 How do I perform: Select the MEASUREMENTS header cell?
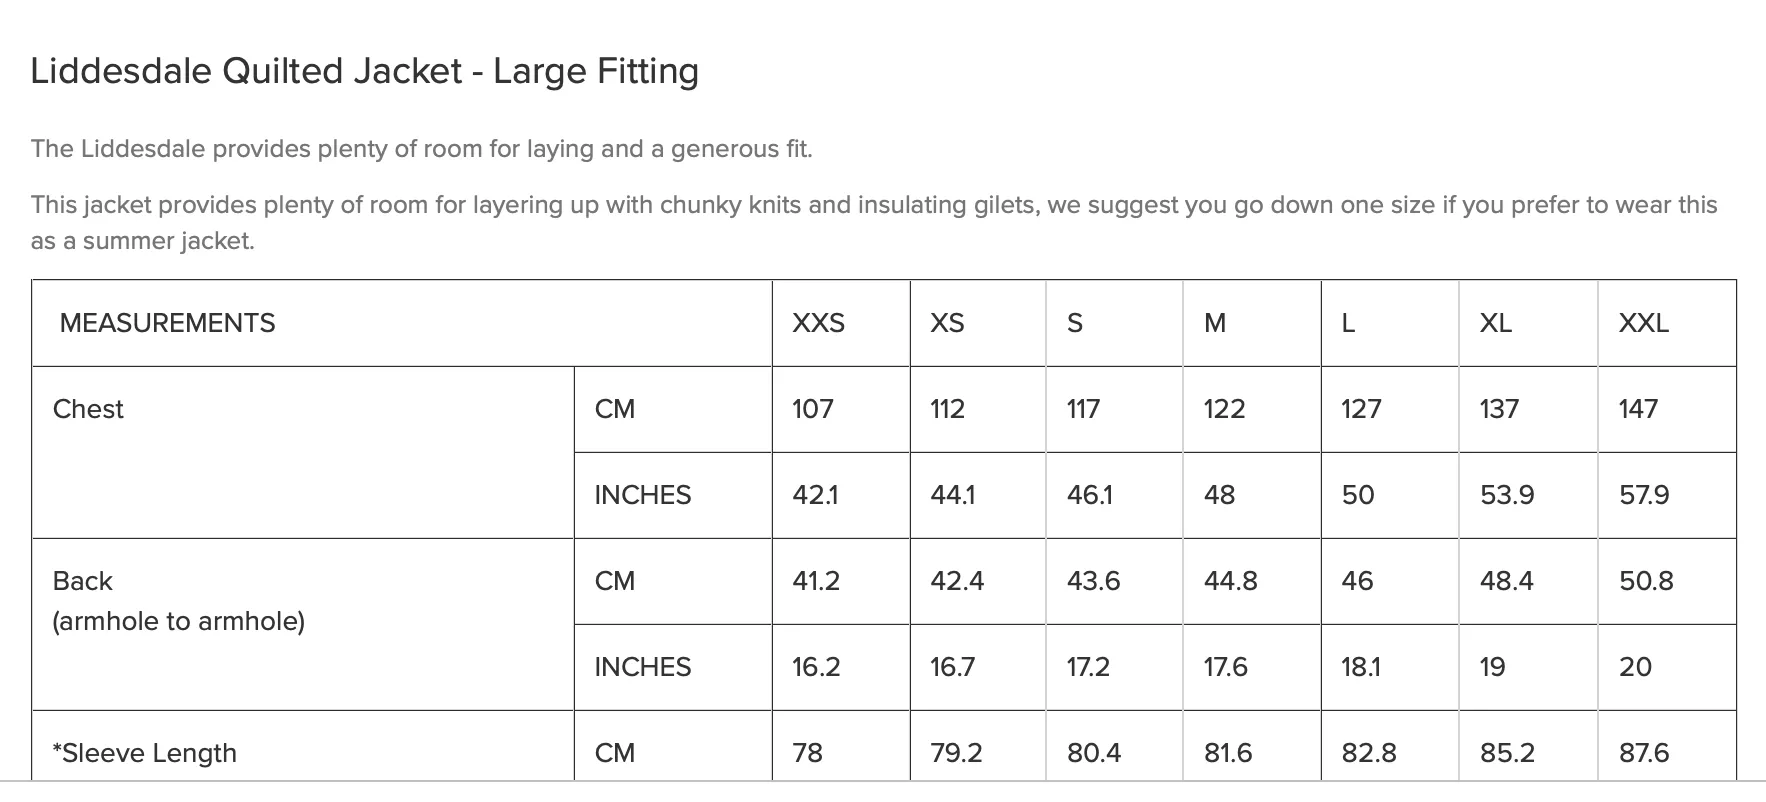[402, 323]
